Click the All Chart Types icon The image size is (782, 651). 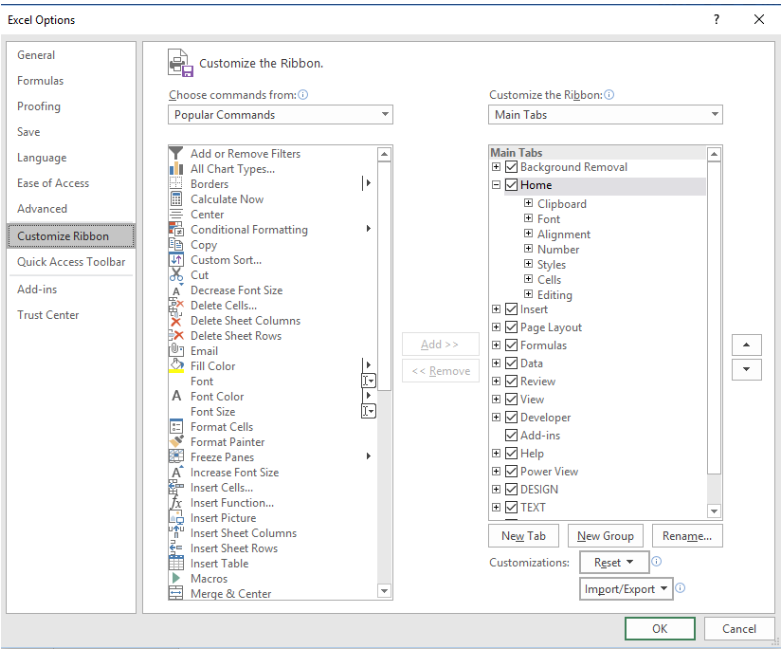176,169
